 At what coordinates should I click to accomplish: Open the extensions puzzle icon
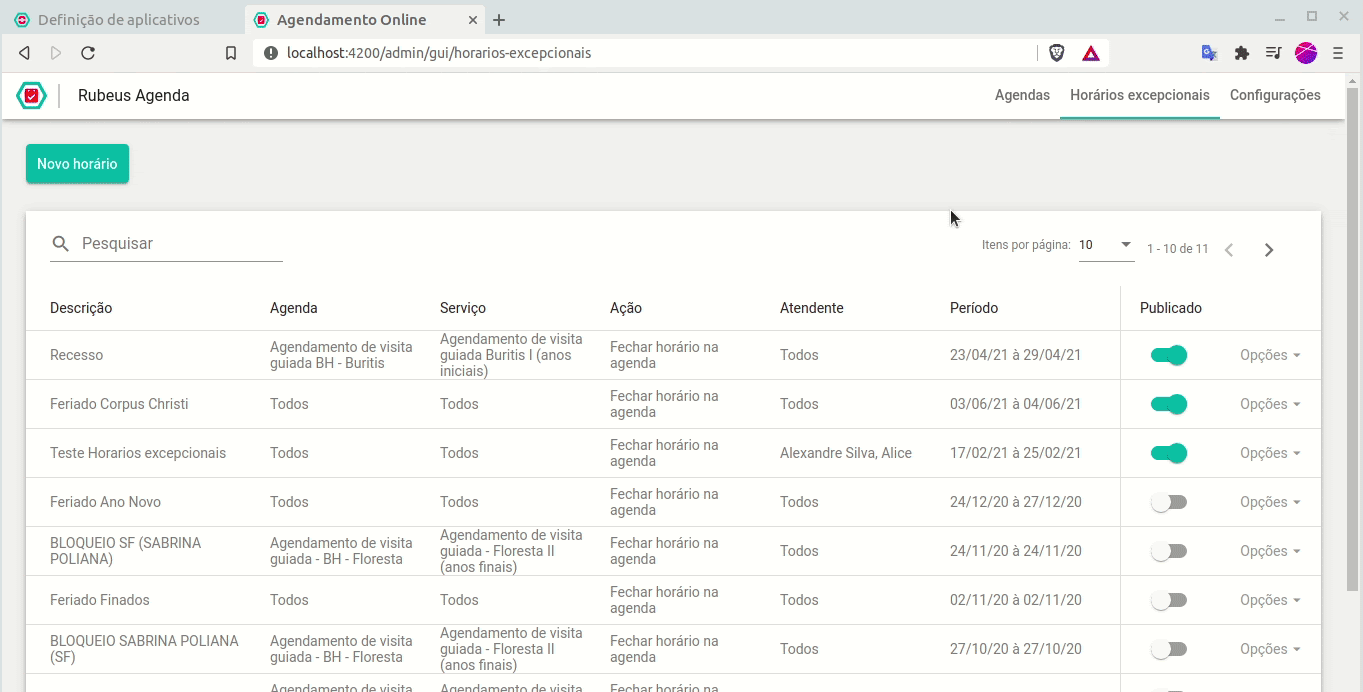tap(1242, 53)
